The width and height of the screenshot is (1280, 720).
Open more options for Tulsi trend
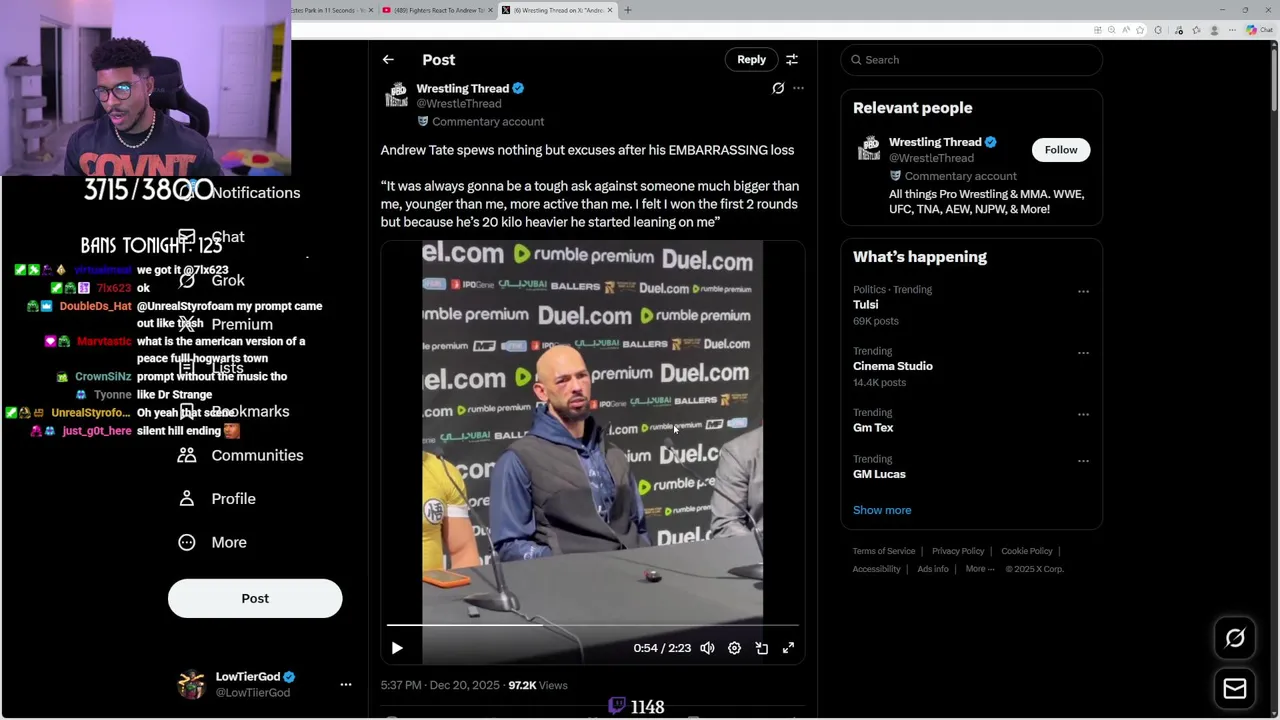(x=1083, y=291)
